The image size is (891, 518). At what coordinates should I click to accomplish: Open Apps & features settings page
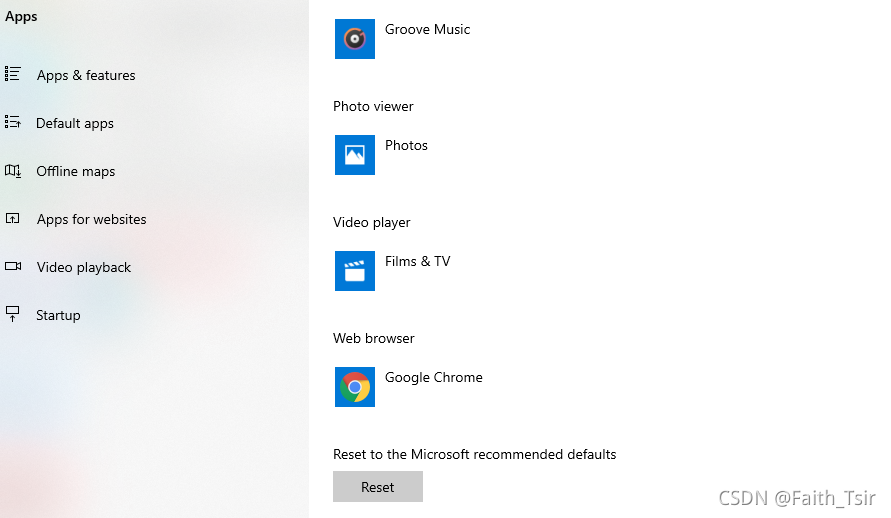(86, 75)
